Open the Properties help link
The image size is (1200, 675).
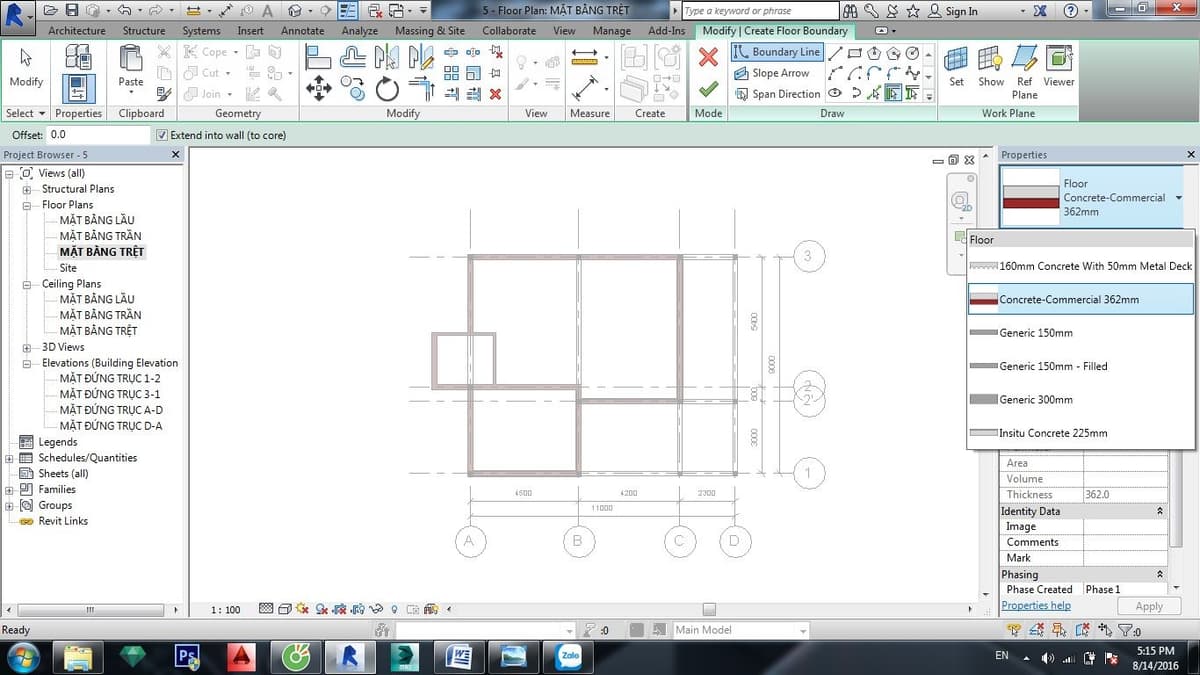tap(1036, 606)
